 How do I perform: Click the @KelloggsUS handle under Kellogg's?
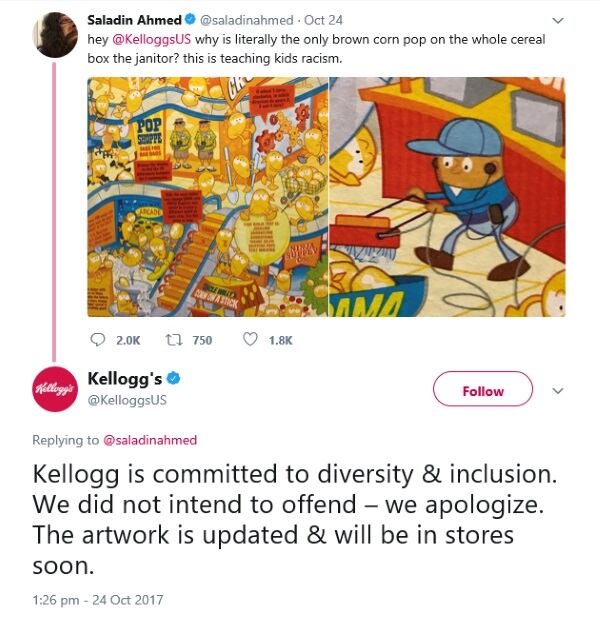click(127, 399)
